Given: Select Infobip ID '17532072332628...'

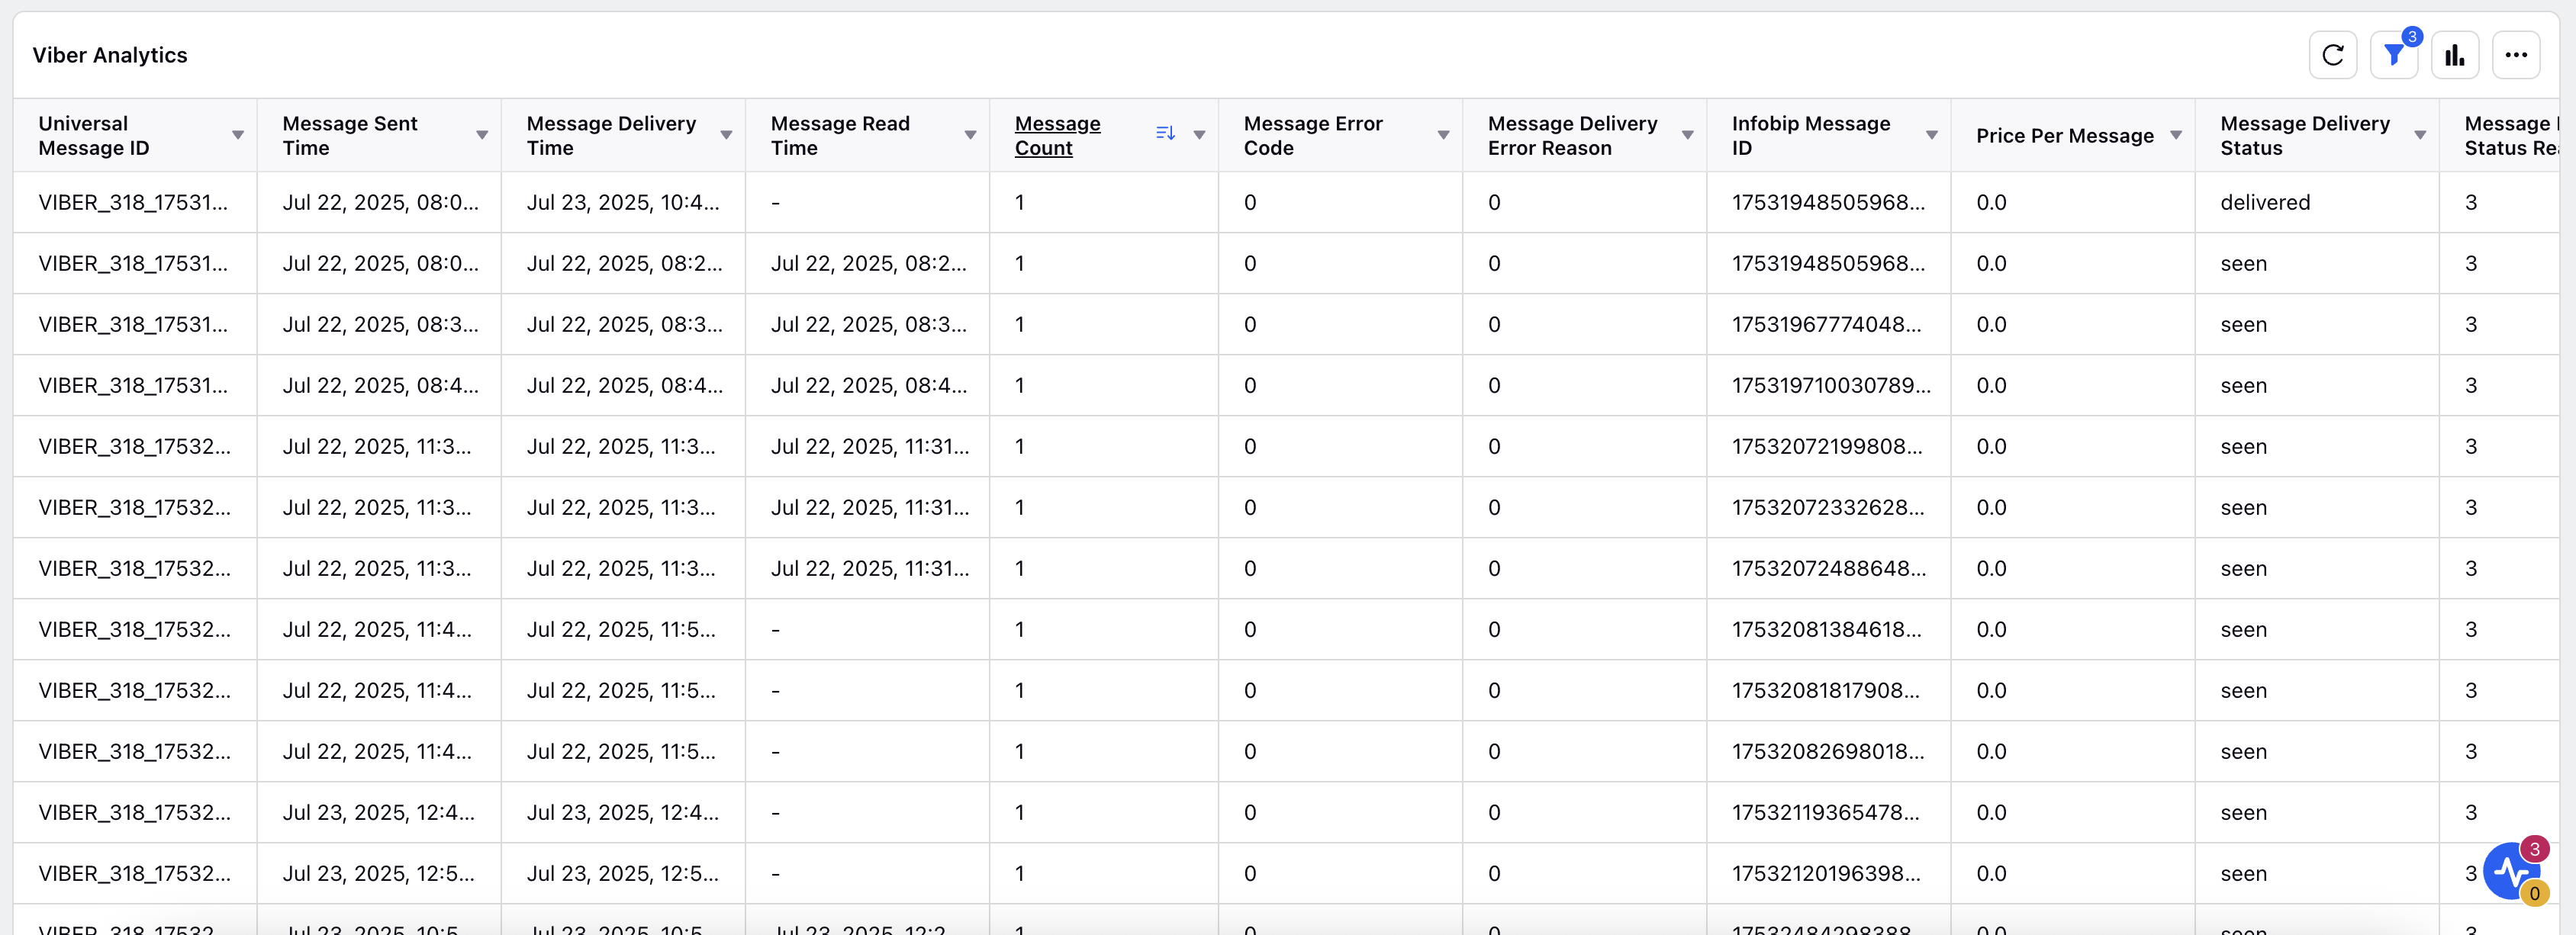Looking at the screenshot, I should (x=1827, y=507).
